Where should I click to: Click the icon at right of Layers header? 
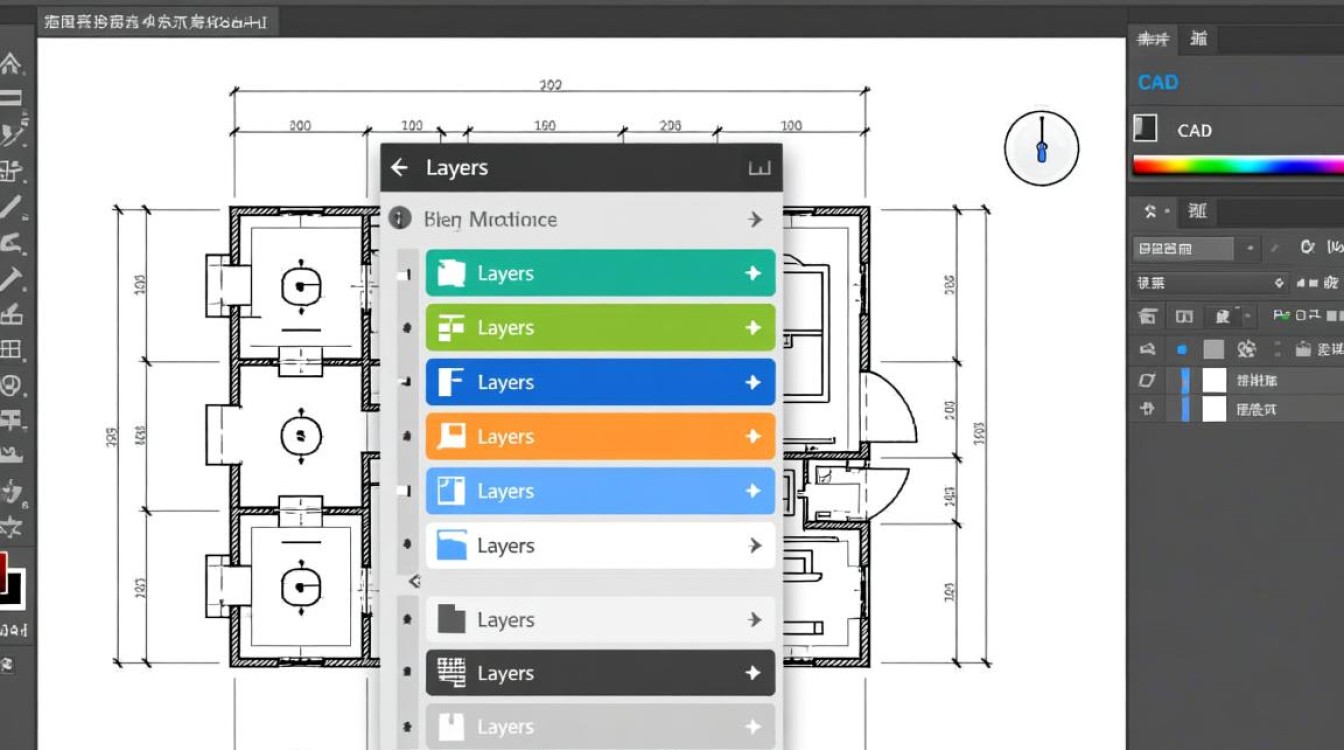point(759,169)
